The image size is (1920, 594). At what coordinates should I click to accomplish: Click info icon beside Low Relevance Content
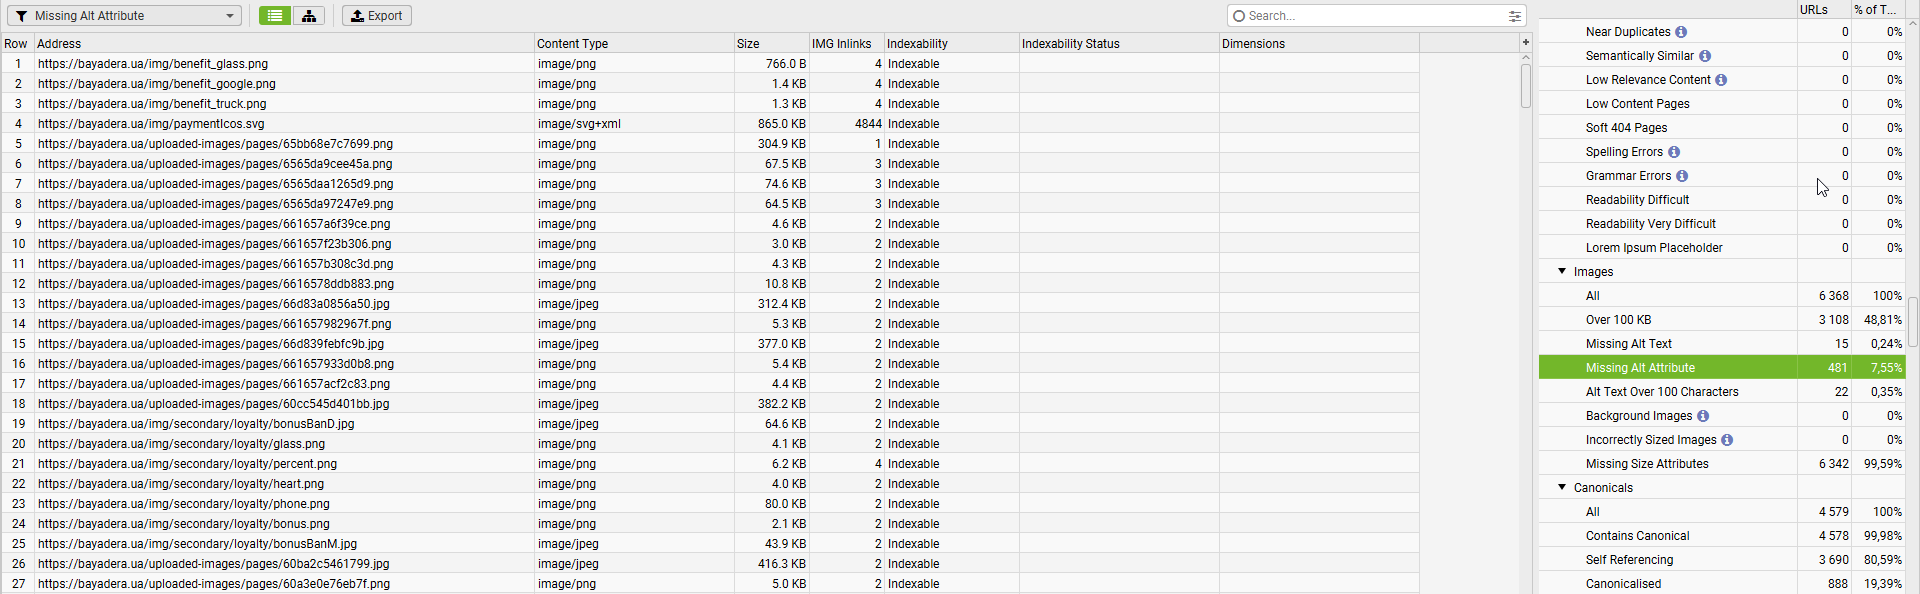tap(1721, 80)
